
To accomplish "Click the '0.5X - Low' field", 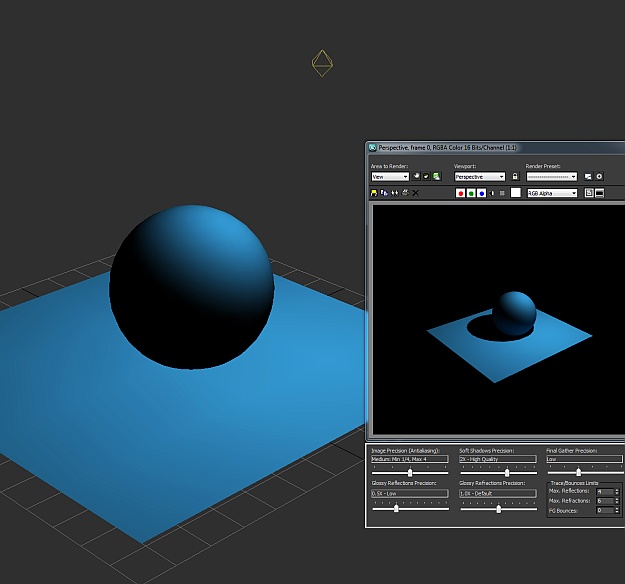I will pyautogui.click(x=410, y=494).
